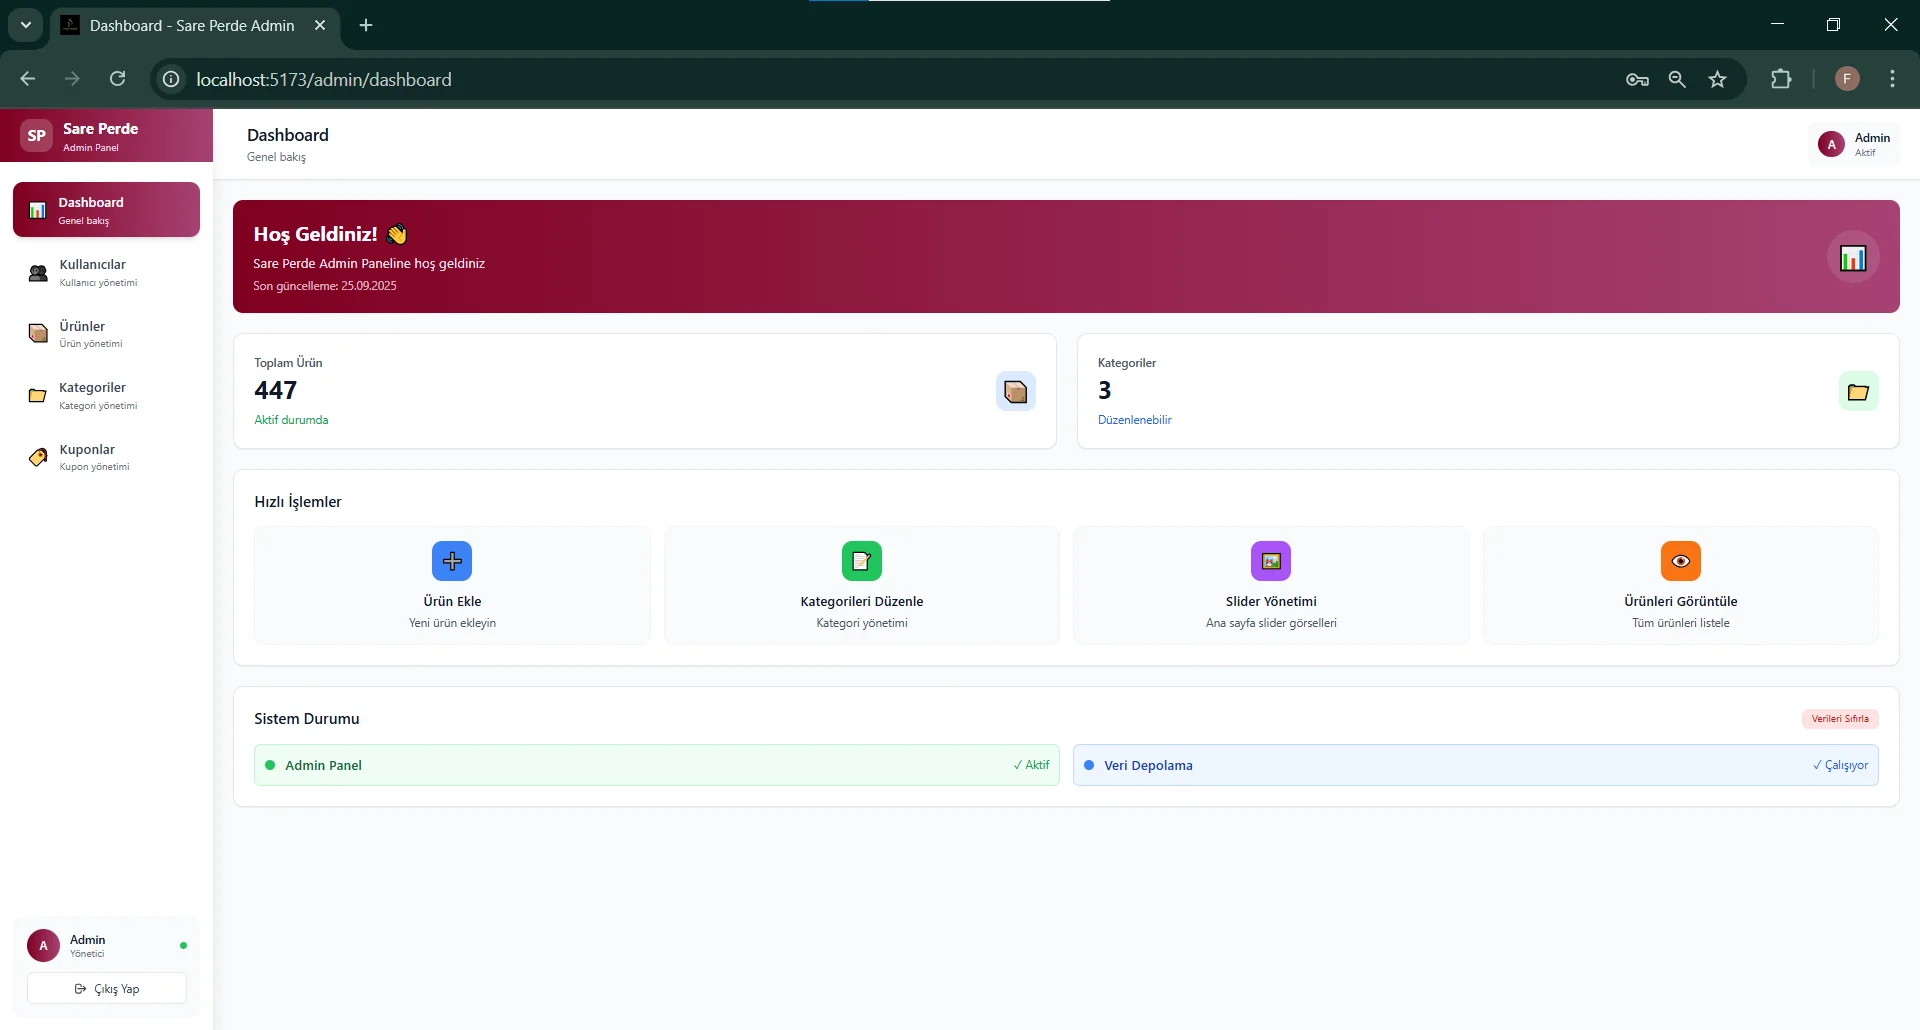Image resolution: width=1920 pixels, height=1030 pixels.
Task: Click the Kuponlar tag icon
Action: click(38, 458)
